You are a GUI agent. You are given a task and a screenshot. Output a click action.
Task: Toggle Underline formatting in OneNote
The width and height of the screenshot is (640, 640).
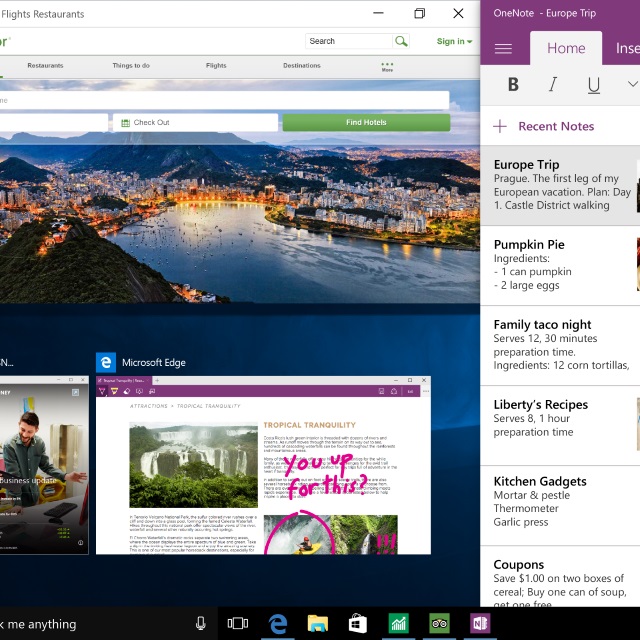(x=593, y=85)
